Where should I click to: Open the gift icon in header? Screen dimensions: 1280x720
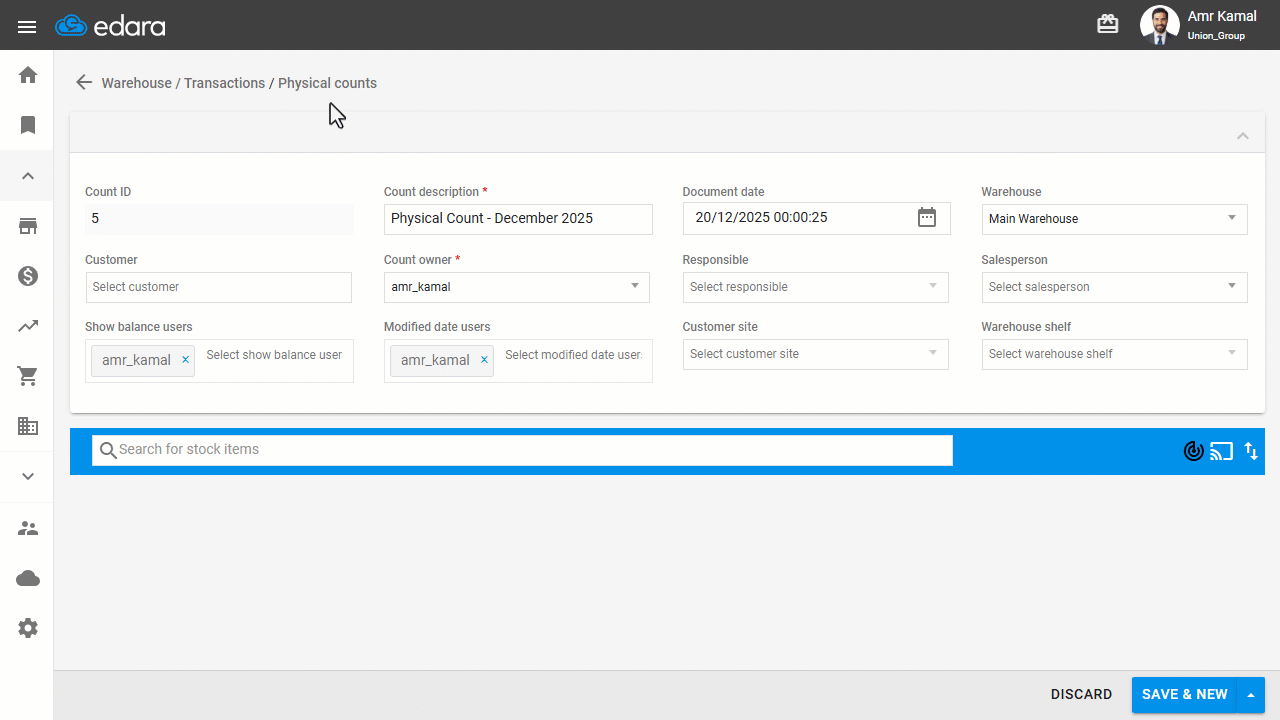(1108, 25)
